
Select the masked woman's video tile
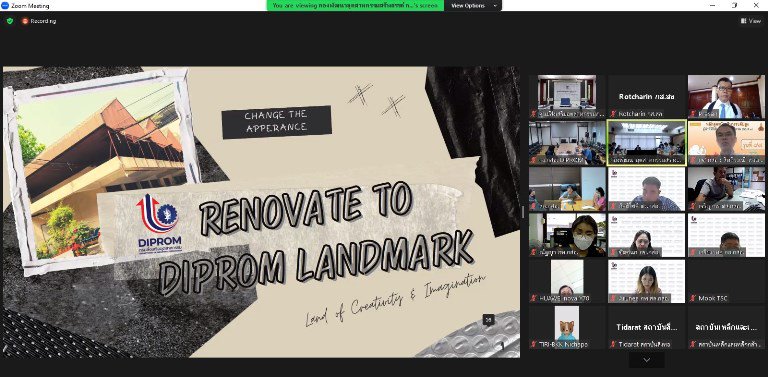567,235
